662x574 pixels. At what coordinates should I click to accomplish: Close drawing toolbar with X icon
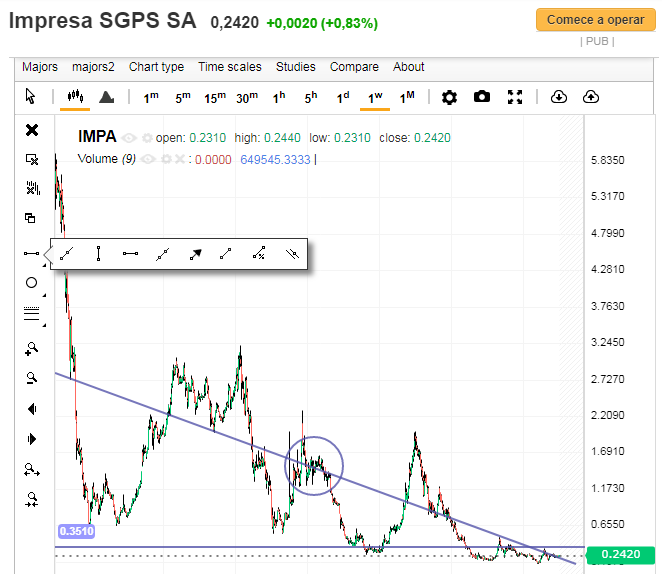[x=32, y=130]
